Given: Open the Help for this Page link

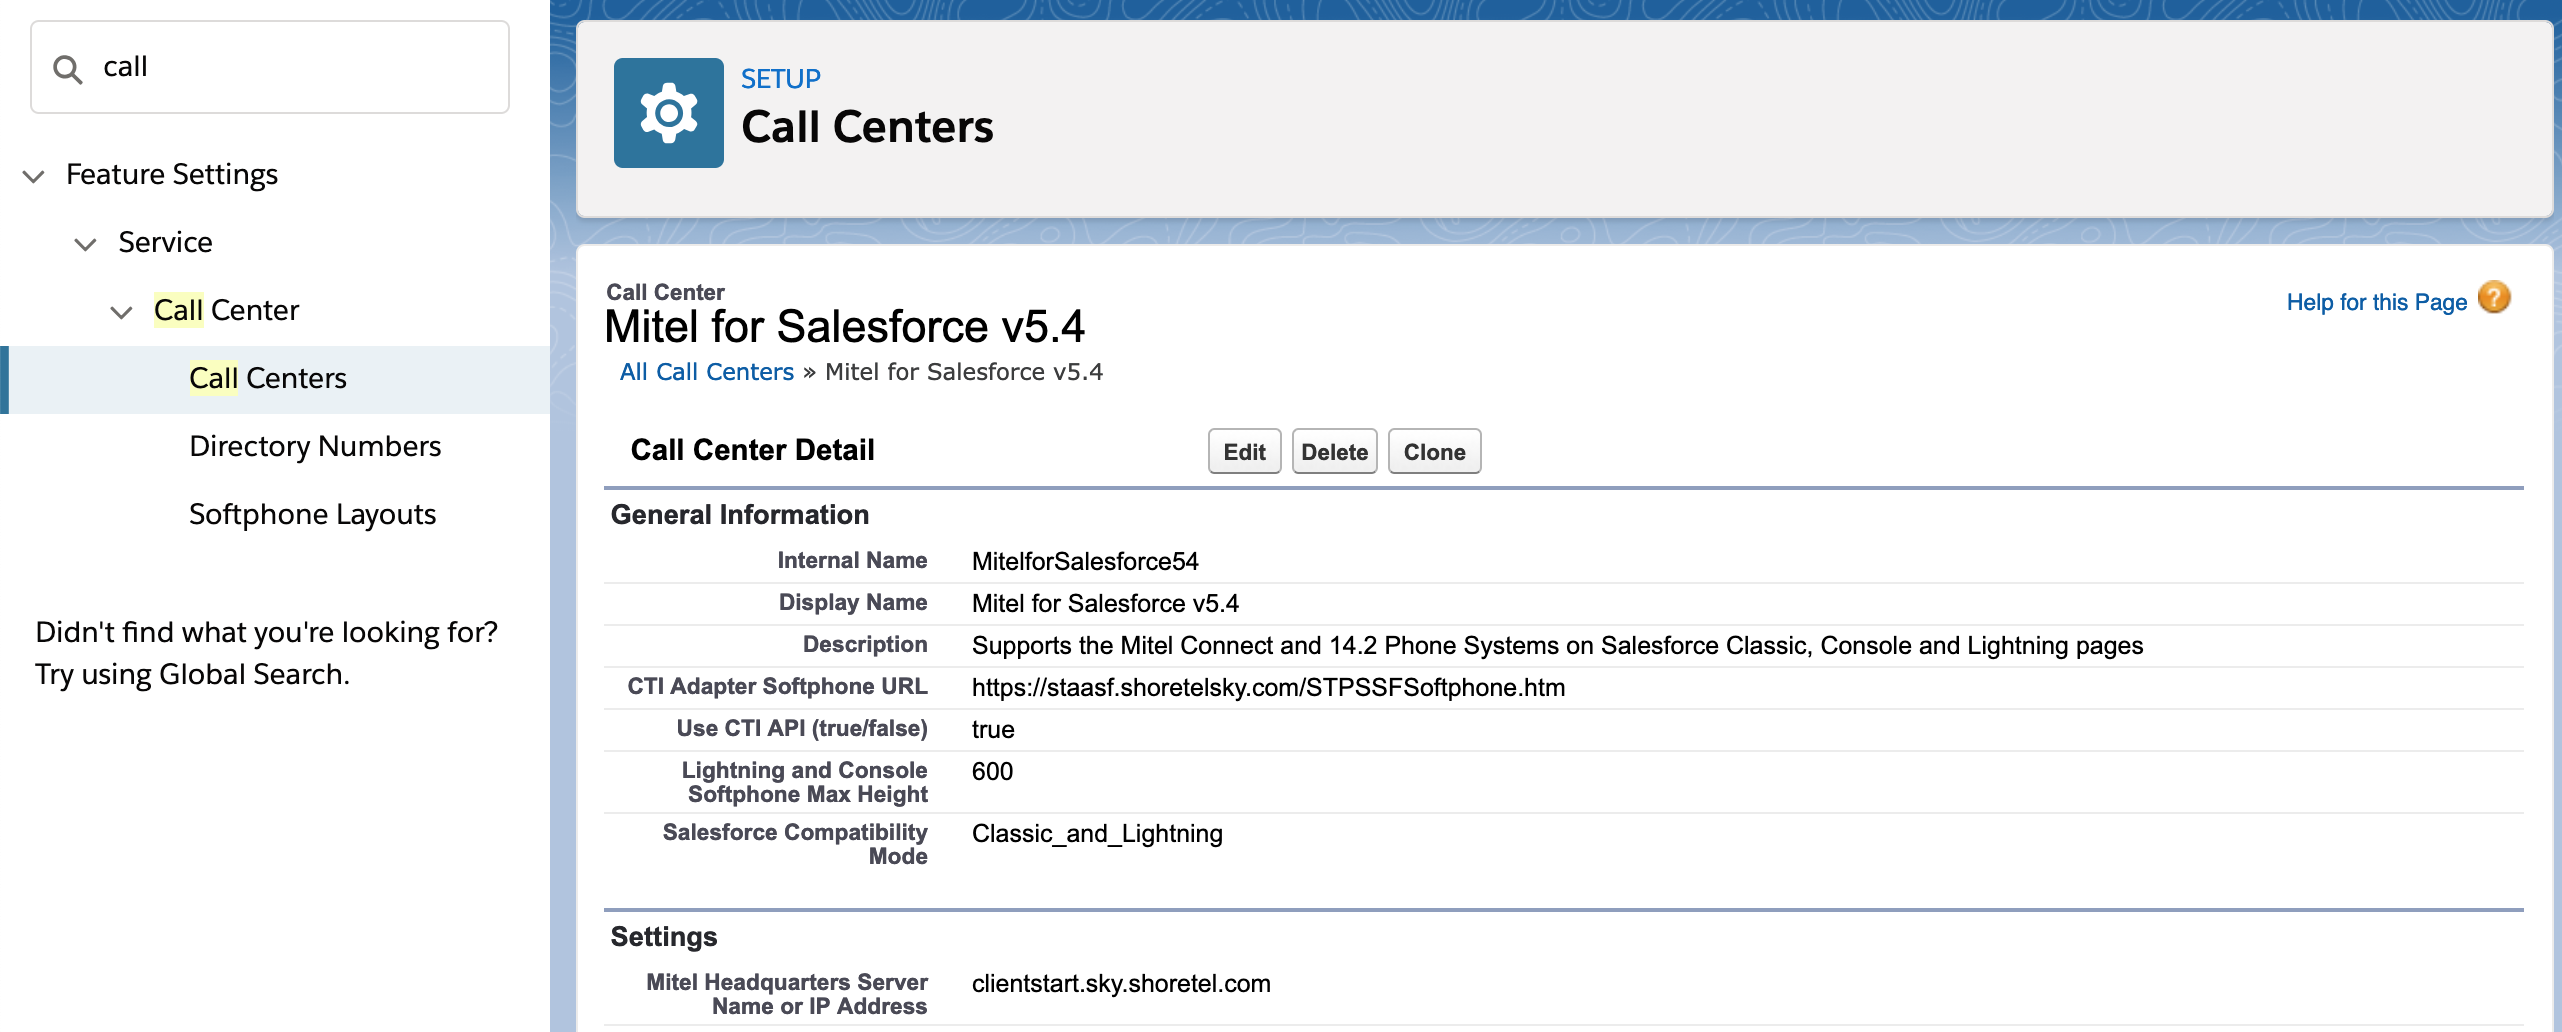Looking at the screenshot, I should (x=2376, y=302).
